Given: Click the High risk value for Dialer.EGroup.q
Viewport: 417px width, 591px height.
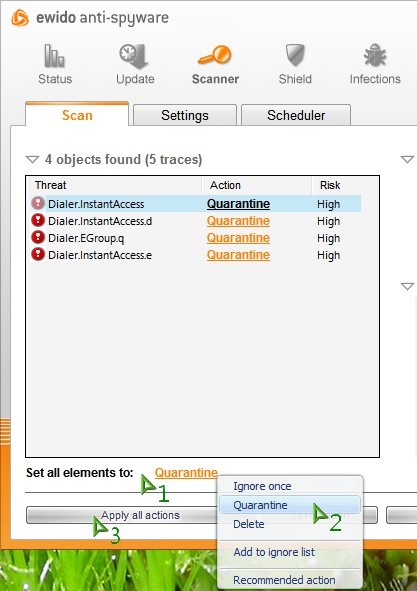Looking at the screenshot, I should coord(328,238).
